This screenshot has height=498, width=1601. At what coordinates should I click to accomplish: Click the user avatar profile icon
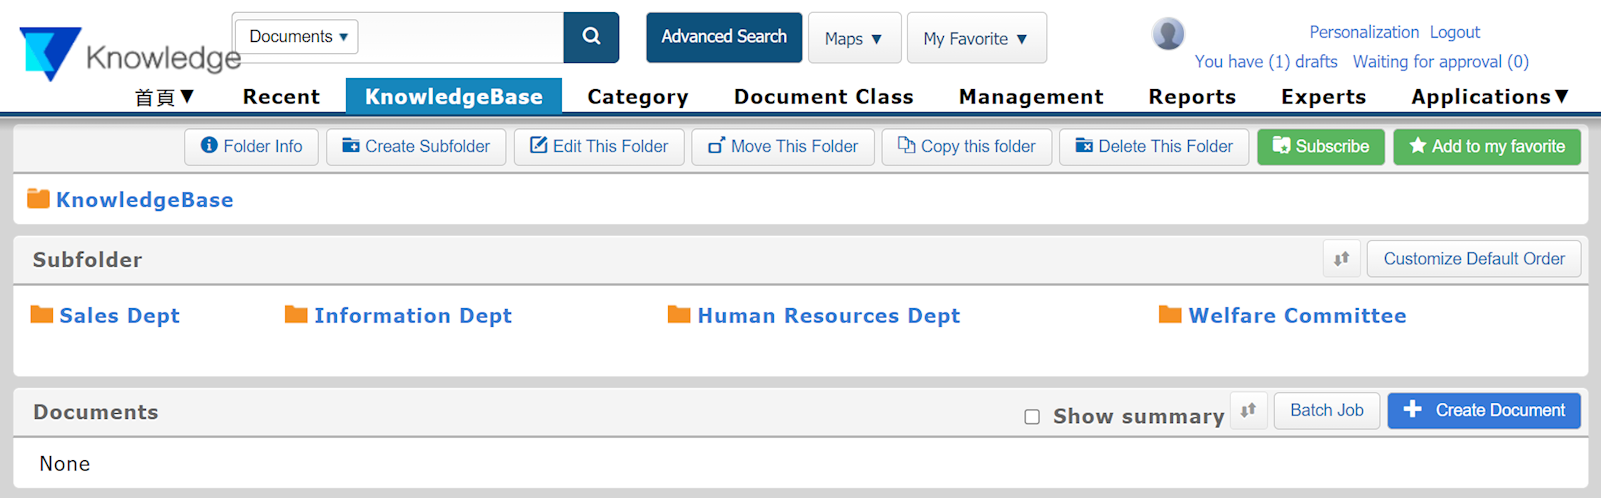pyautogui.click(x=1168, y=34)
